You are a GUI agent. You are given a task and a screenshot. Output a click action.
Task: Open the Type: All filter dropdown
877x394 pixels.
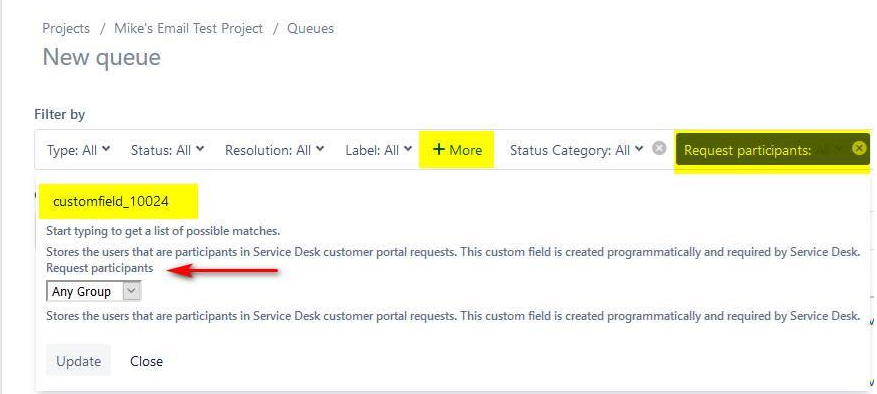pos(78,150)
